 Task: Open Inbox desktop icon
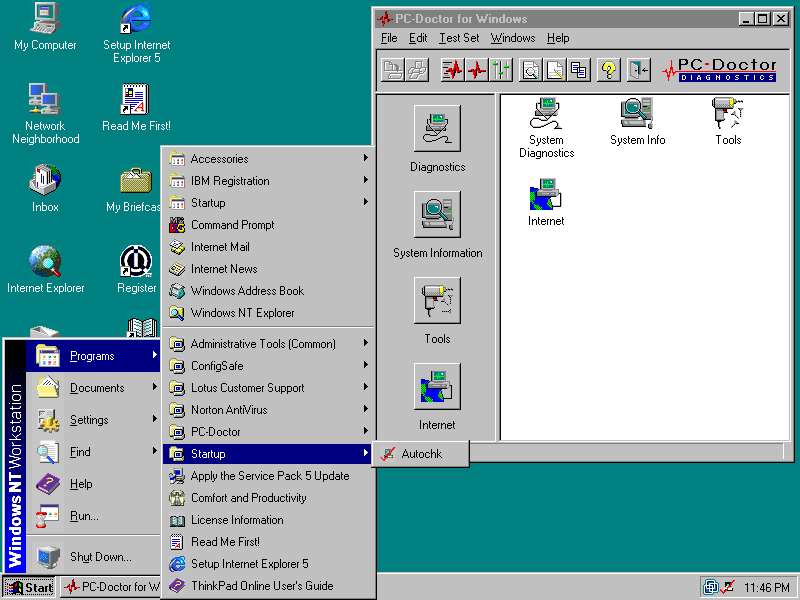pos(45,188)
